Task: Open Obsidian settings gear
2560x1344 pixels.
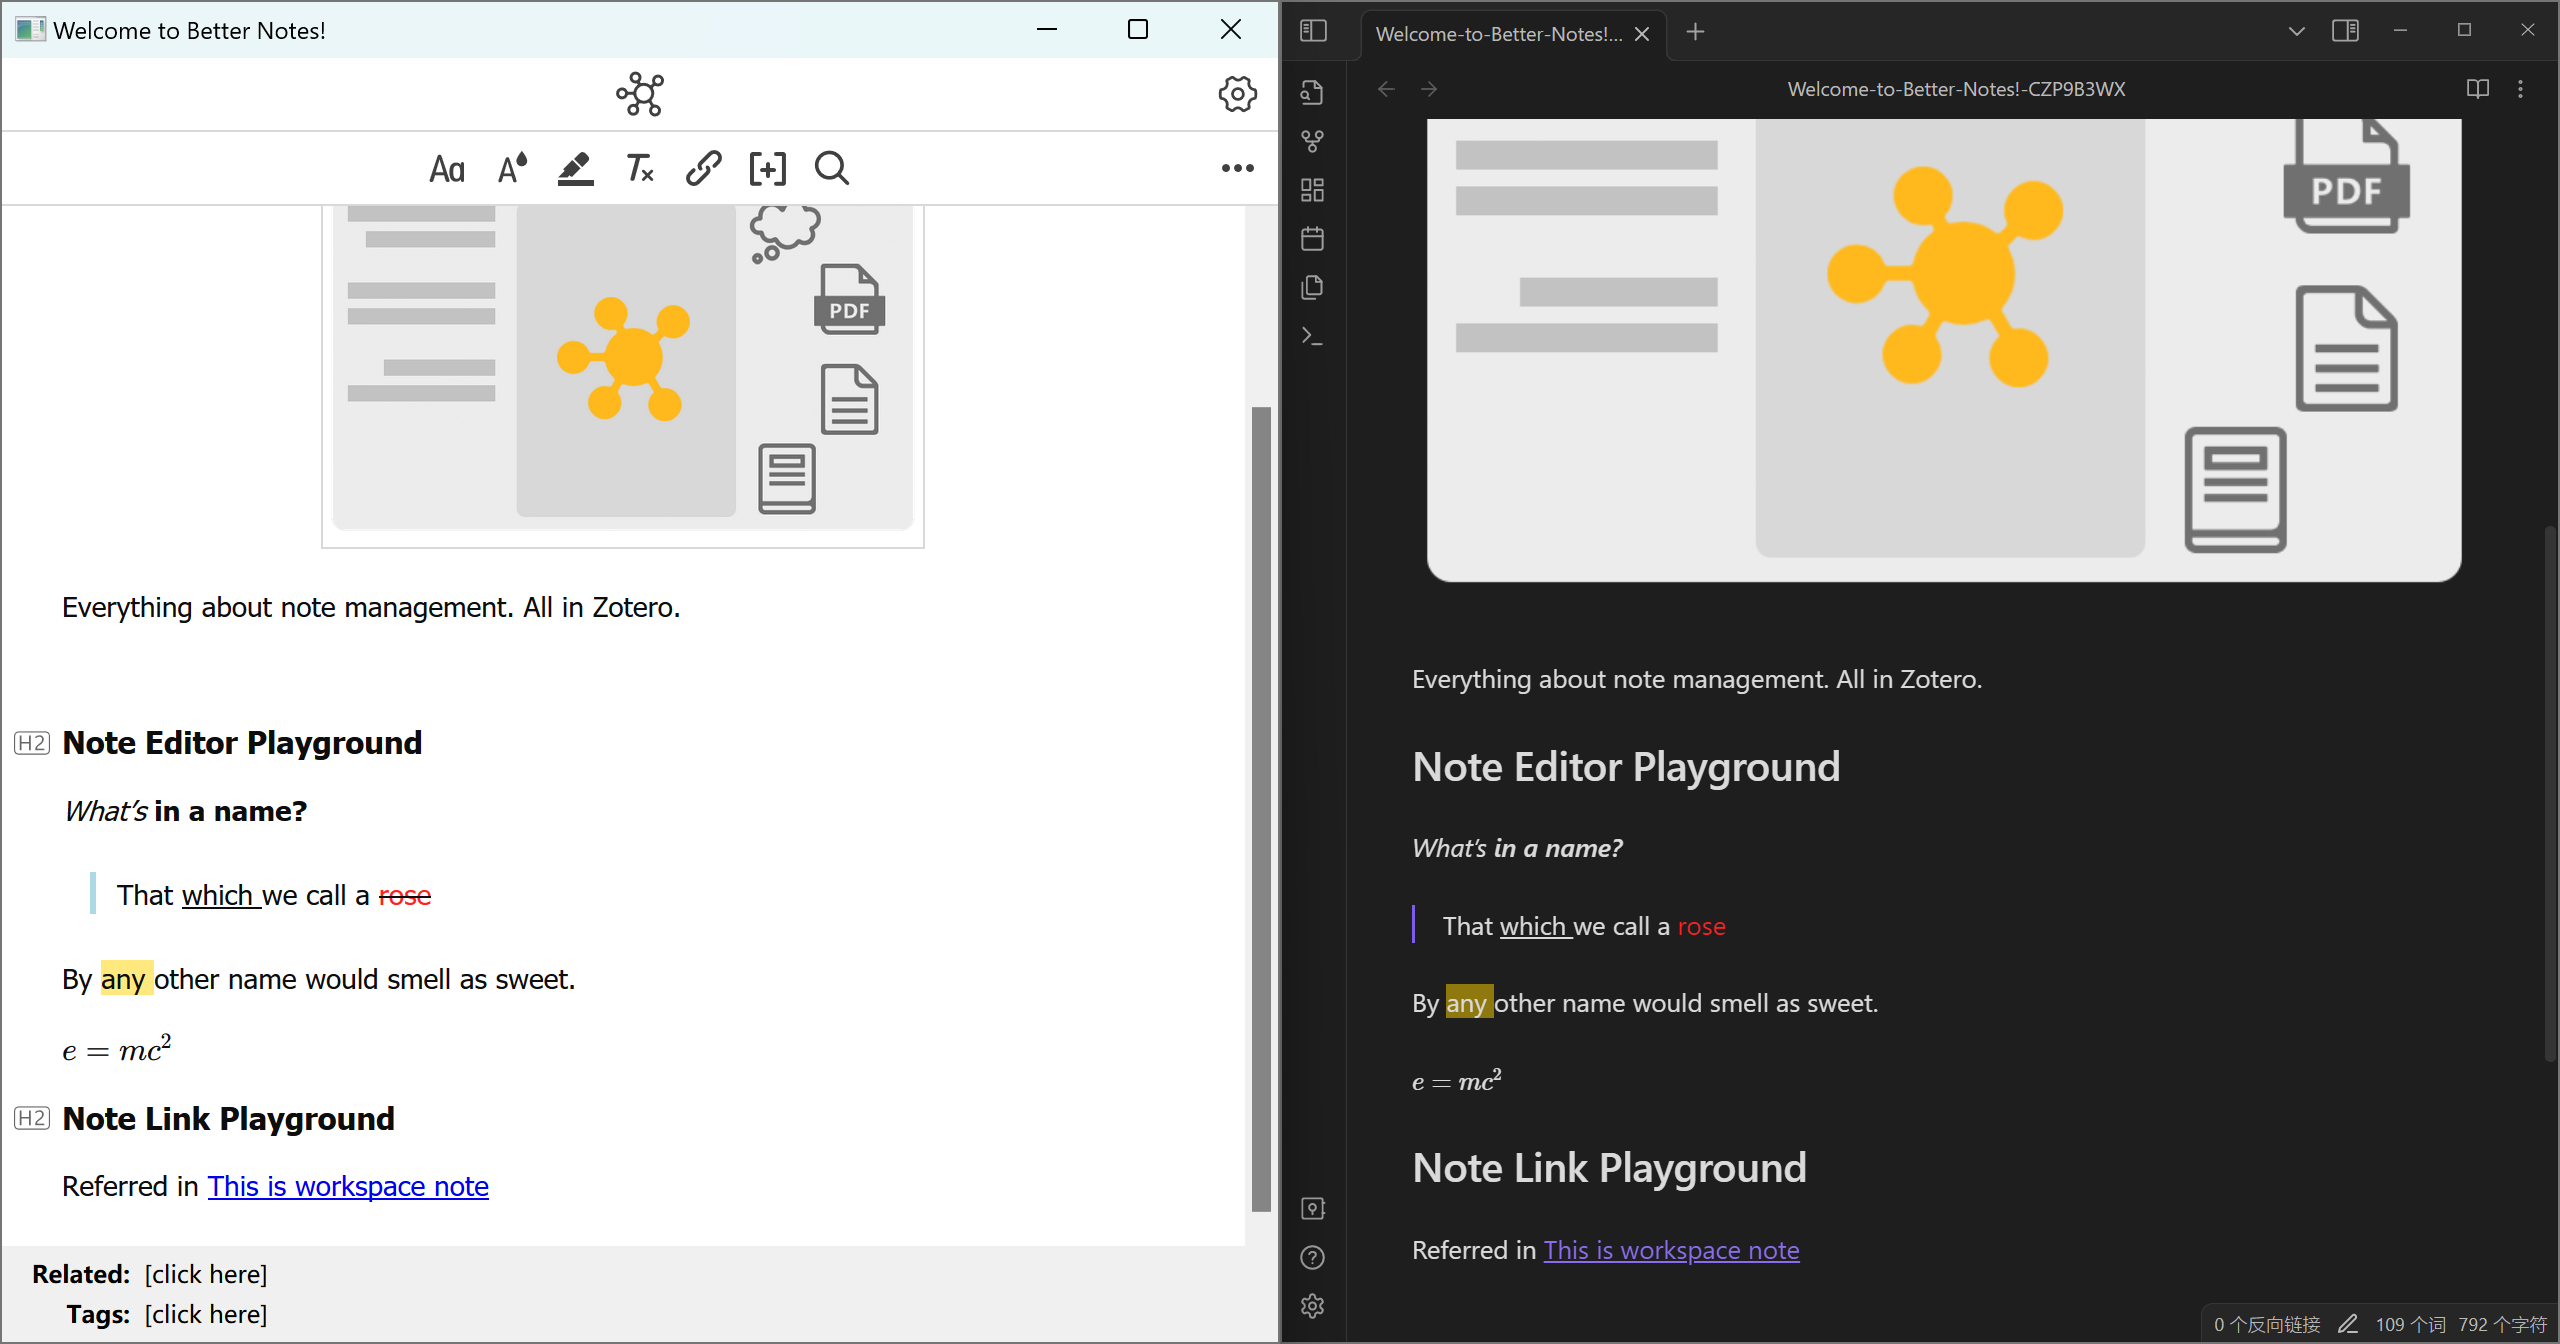Action: (x=1313, y=1306)
